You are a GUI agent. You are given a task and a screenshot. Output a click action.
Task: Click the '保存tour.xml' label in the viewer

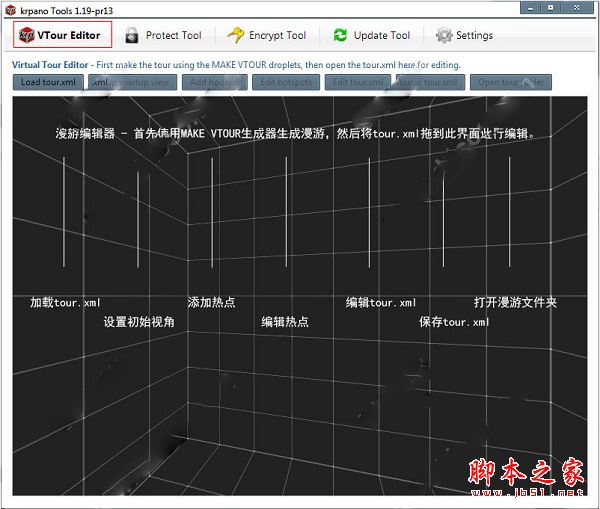click(454, 322)
